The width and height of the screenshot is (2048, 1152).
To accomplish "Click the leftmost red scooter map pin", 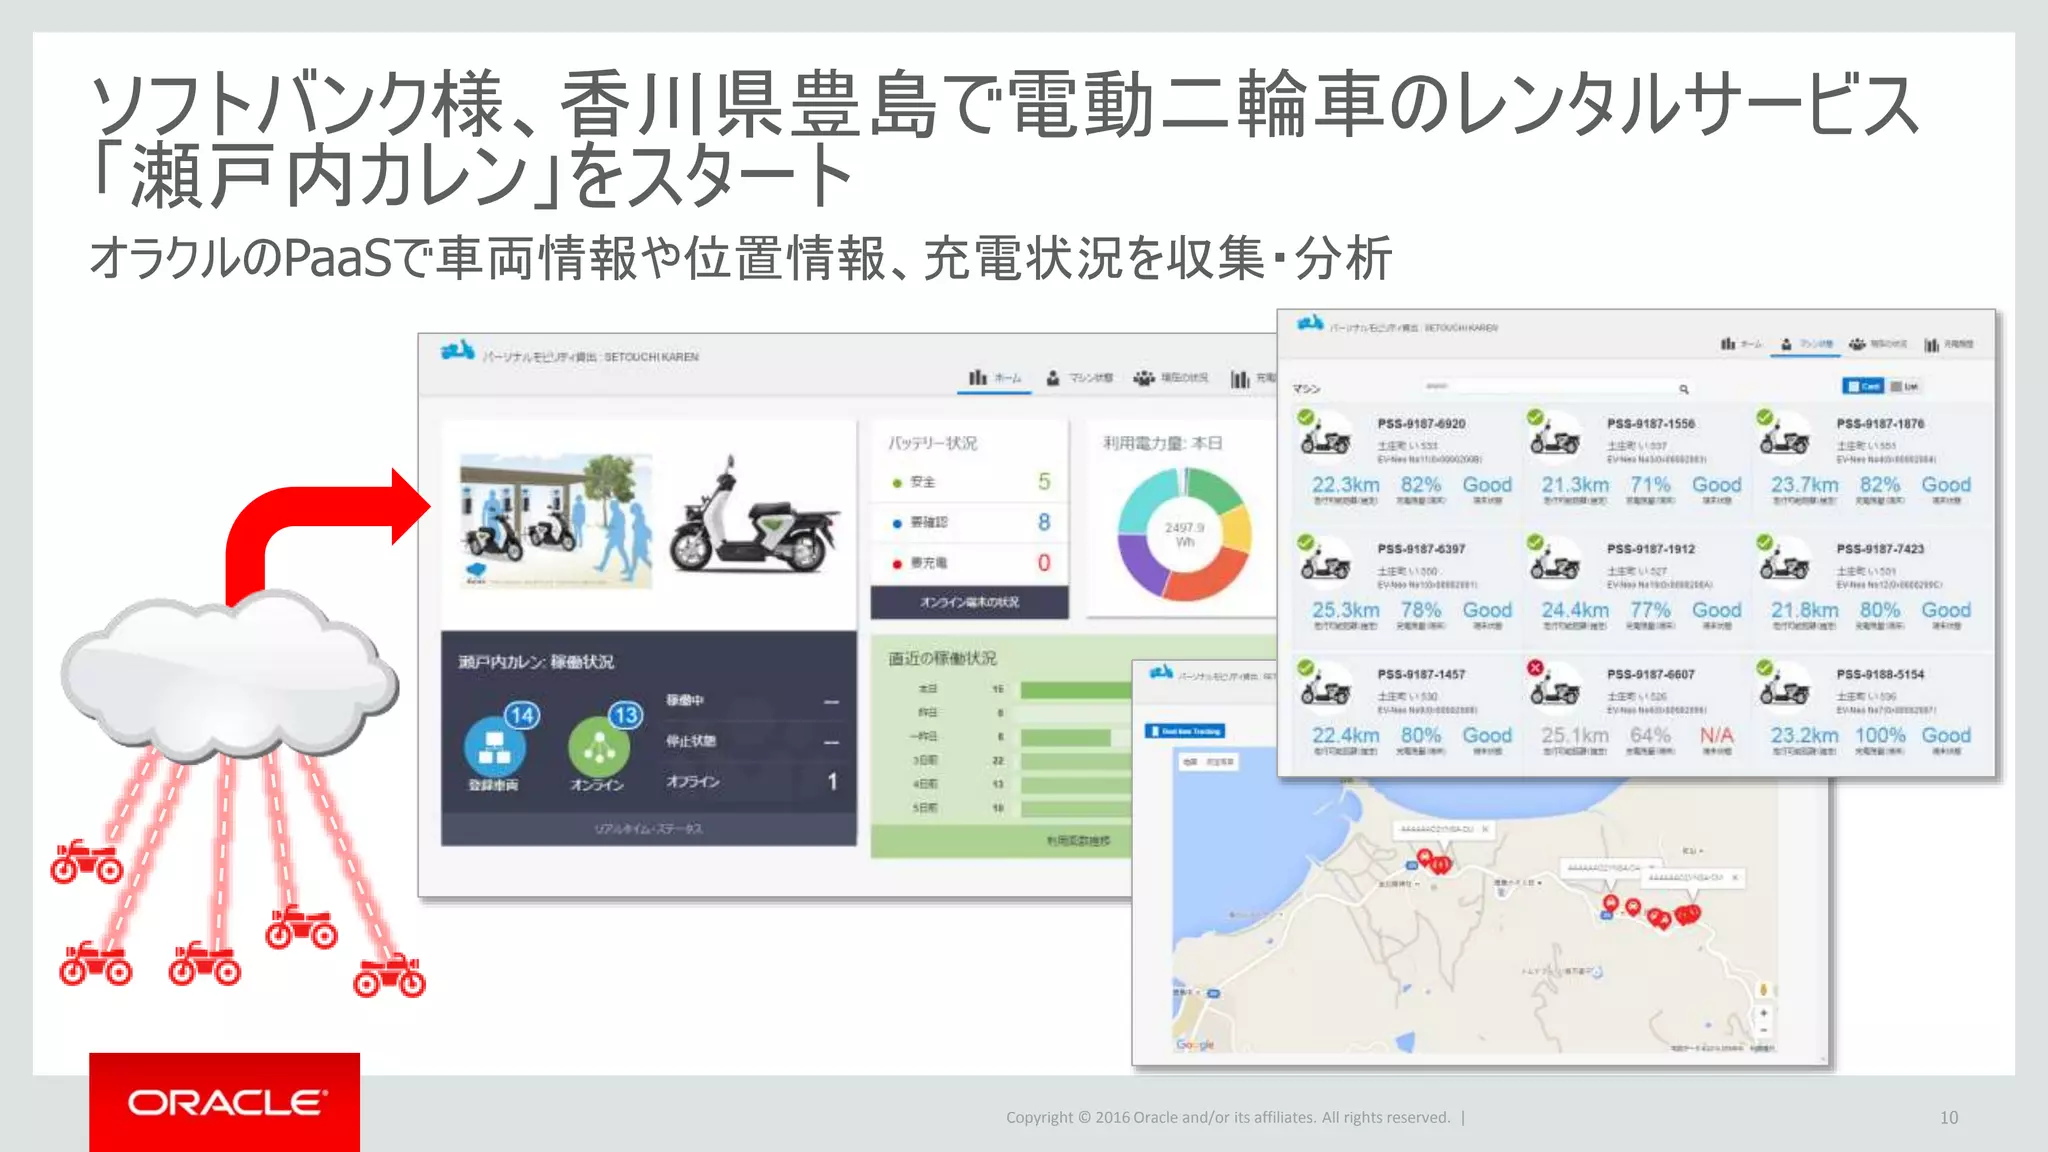I will 1424,858.
